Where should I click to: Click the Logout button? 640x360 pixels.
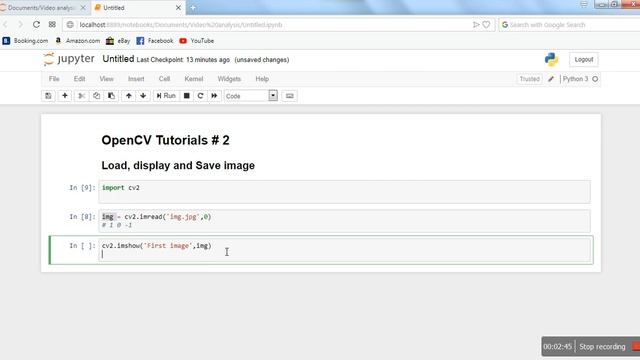tap(584, 60)
